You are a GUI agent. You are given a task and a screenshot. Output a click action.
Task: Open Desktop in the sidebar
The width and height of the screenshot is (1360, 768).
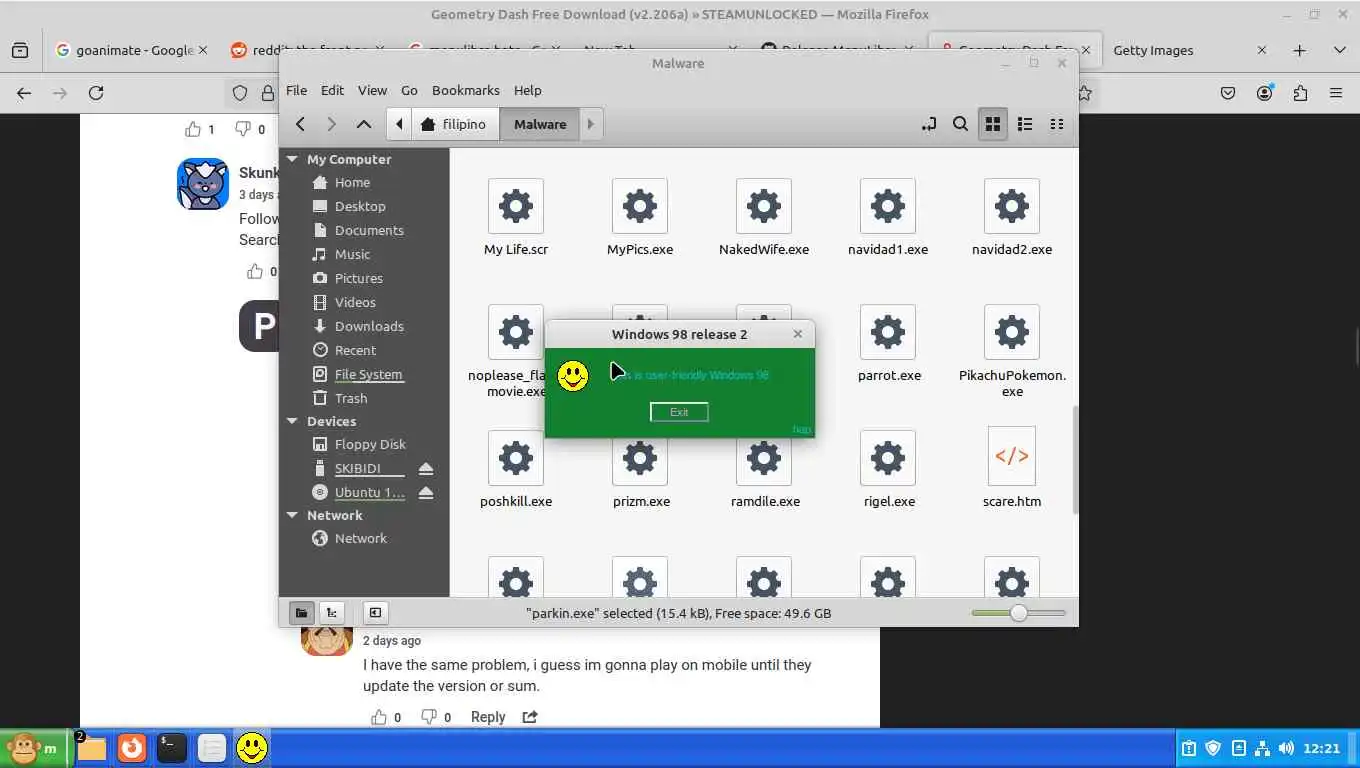(x=360, y=206)
